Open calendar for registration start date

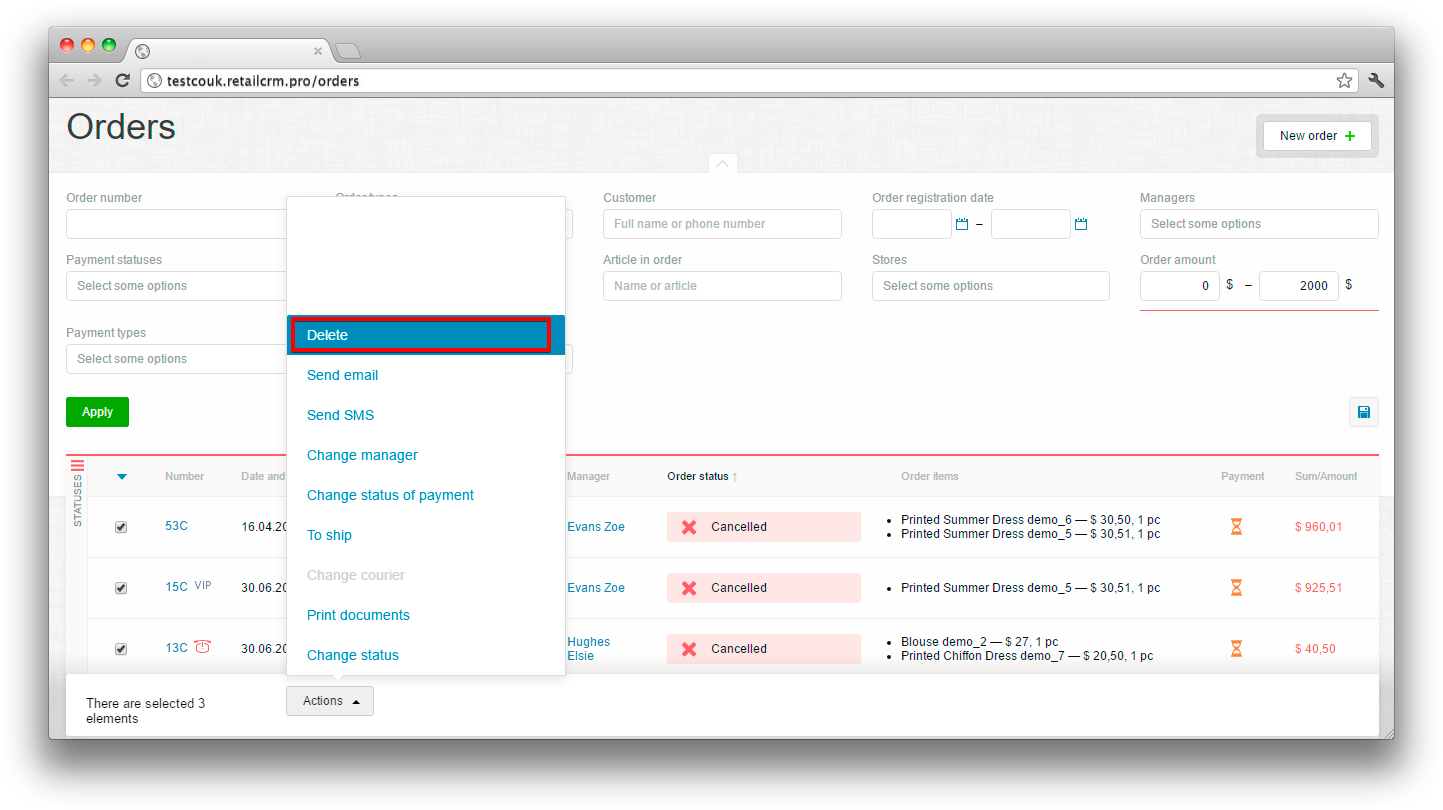[962, 225]
